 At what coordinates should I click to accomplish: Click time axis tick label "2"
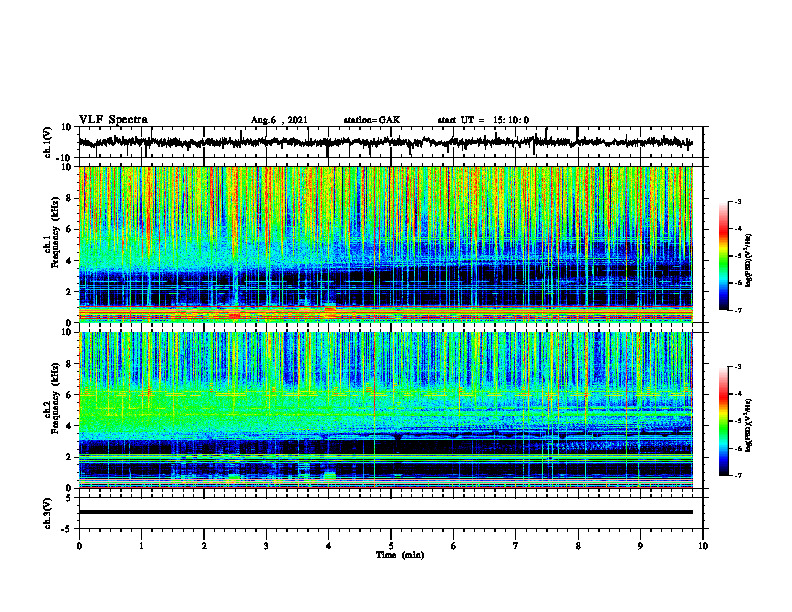click(x=204, y=546)
